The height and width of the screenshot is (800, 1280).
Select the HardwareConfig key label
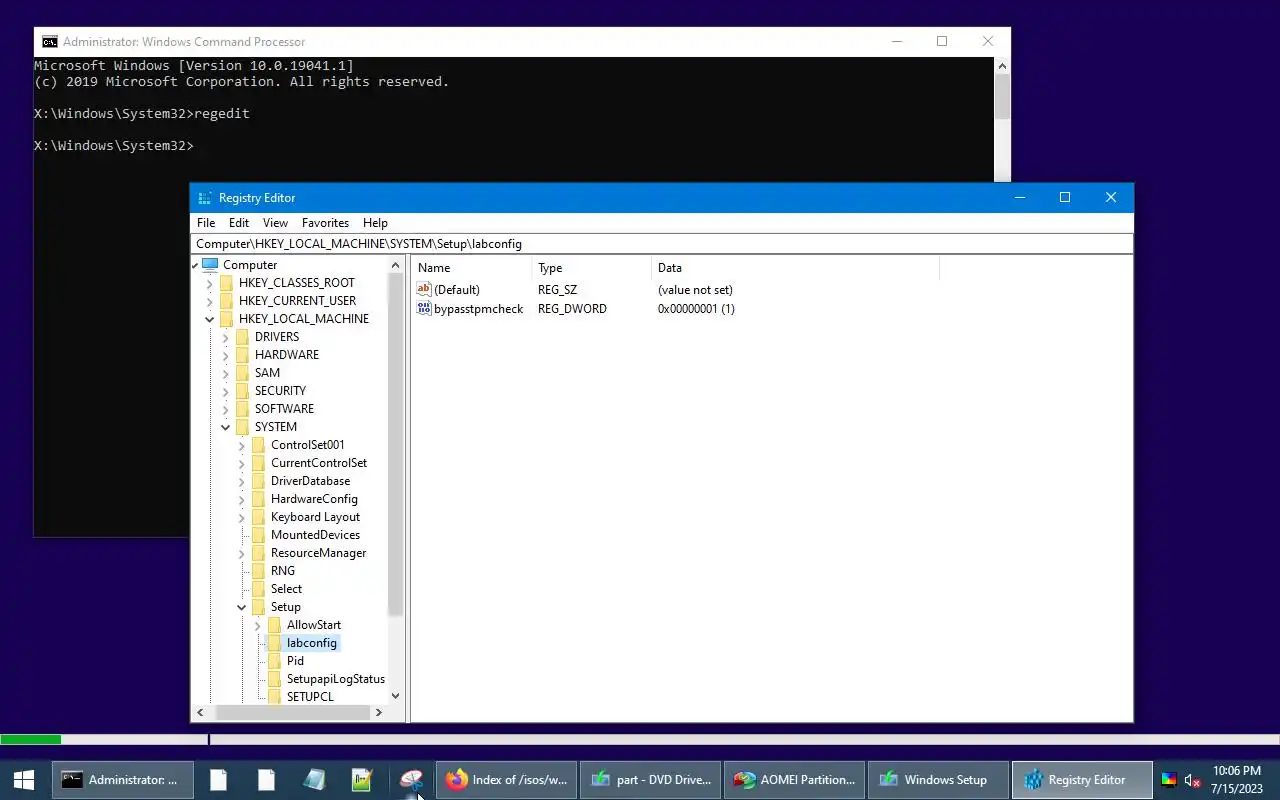314,499
